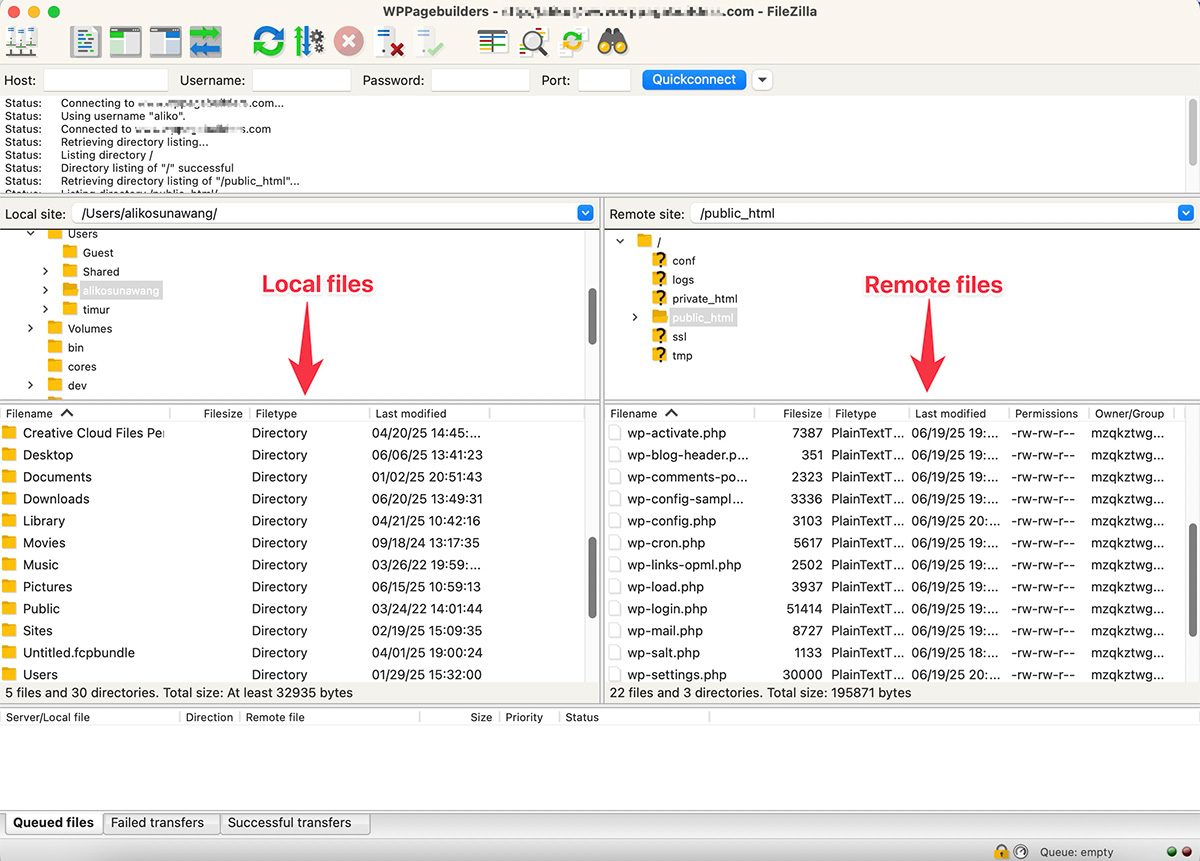Image resolution: width=1200 pixels, height=861 pixels.
Task: Select the conf folder in remote tree
Action: point(684,261)
